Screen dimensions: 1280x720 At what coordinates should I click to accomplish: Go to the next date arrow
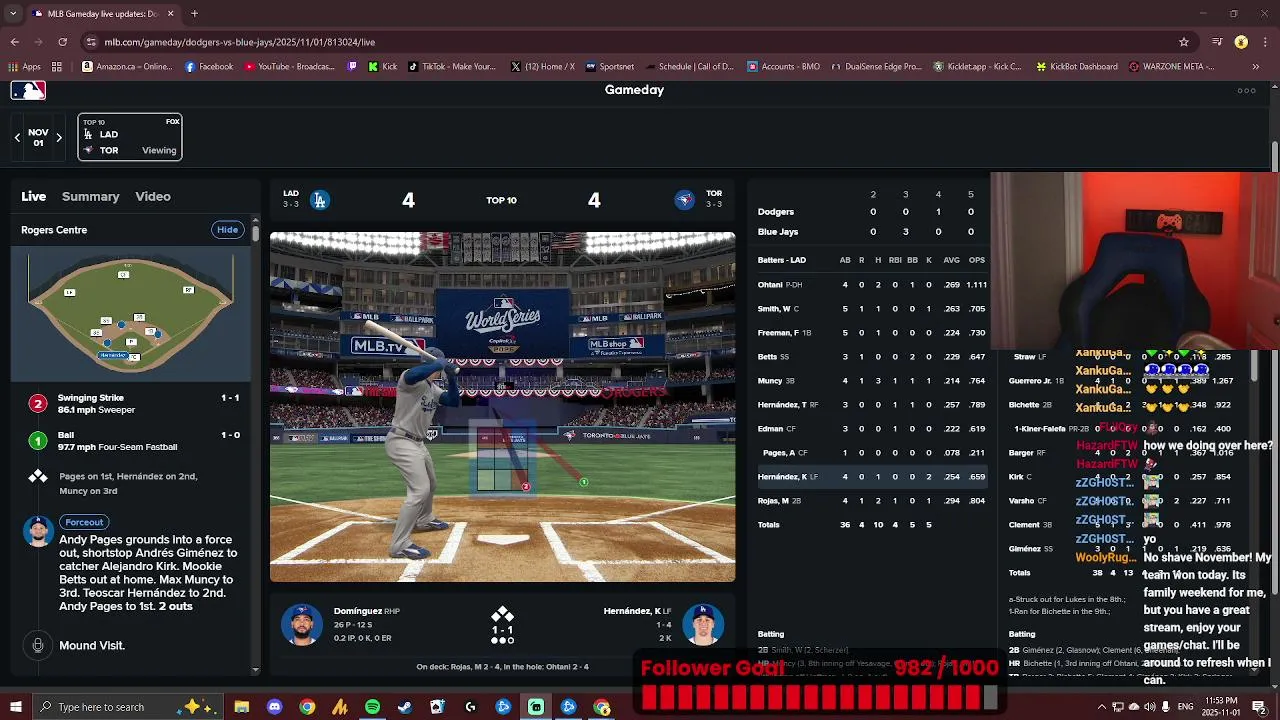click(59, 138)
